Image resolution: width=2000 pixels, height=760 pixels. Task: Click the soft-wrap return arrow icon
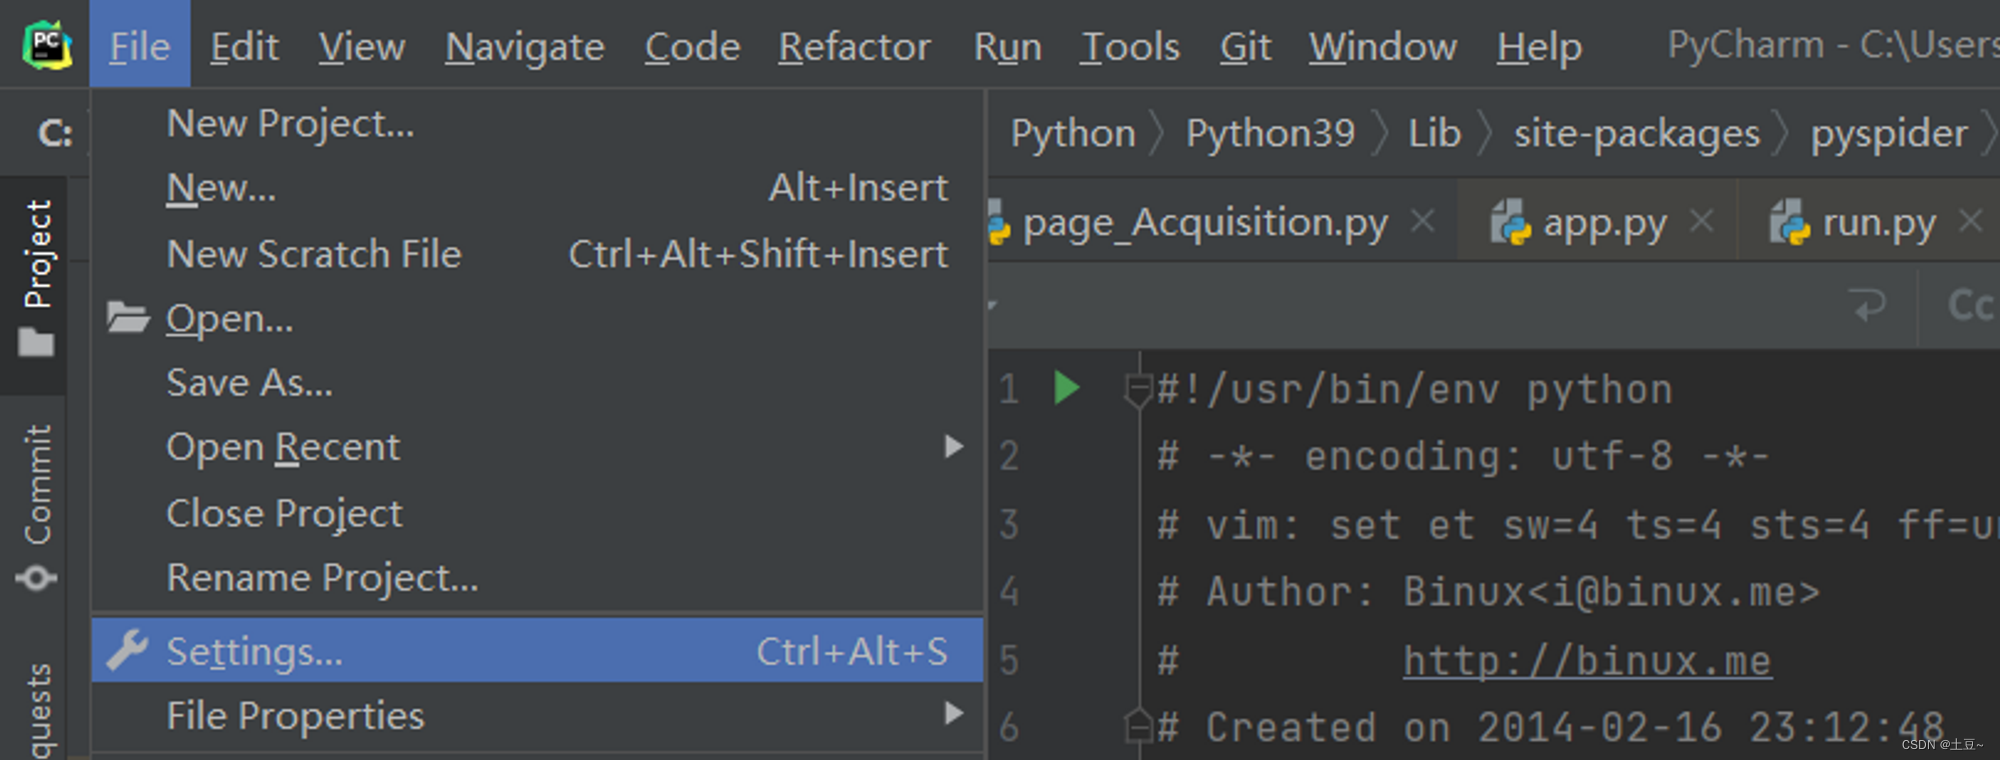[1868, 305]
